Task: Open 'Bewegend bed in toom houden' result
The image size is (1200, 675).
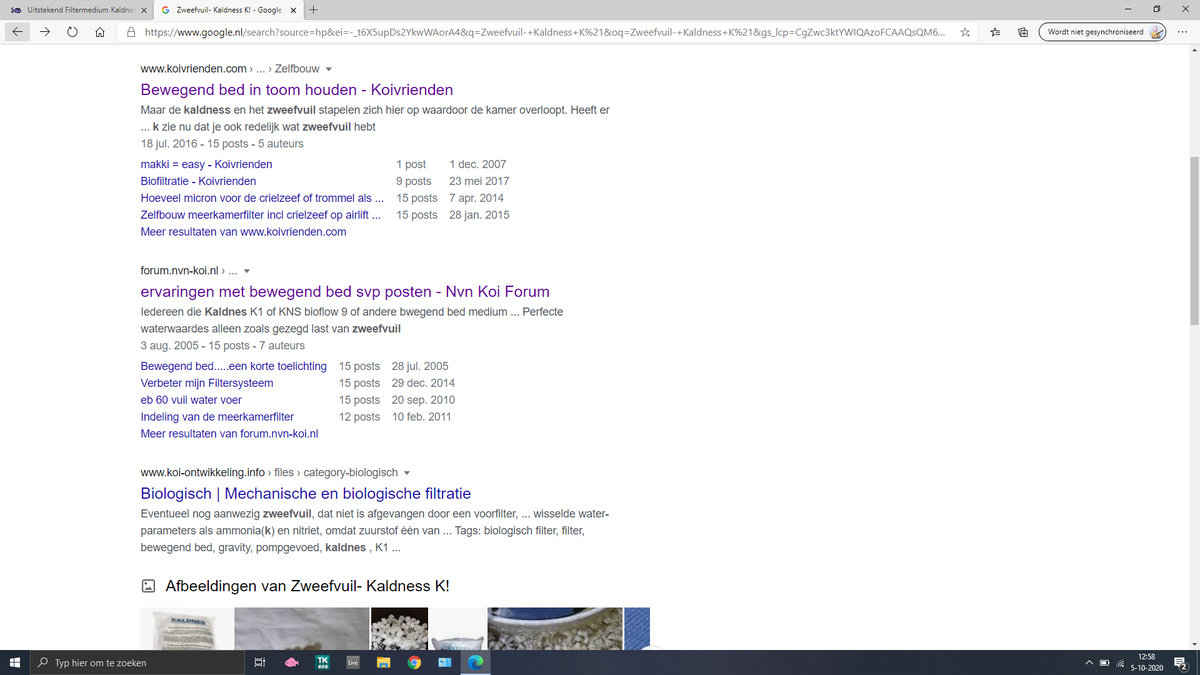Action: click(296, 90)
